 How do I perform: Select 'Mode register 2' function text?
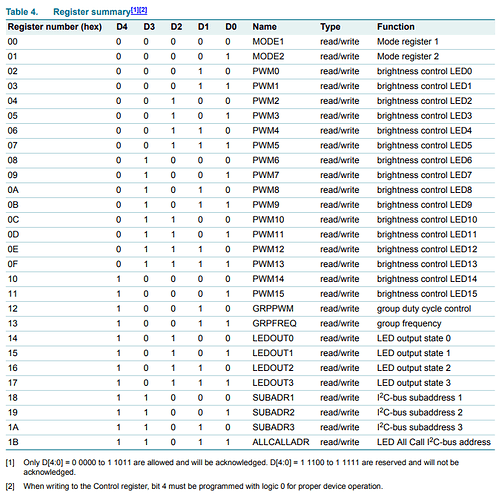point(408,57)
